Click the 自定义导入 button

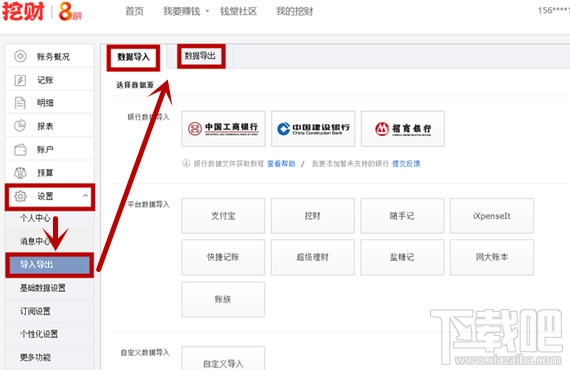(223, 358)
